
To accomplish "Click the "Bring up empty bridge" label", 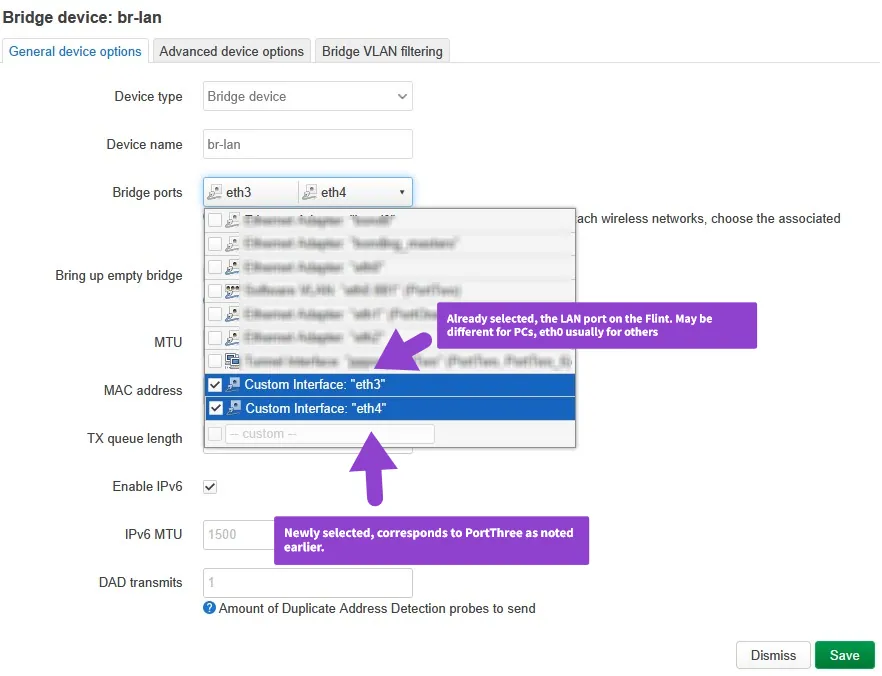I will pyautogui.click(x=119, y=276).
